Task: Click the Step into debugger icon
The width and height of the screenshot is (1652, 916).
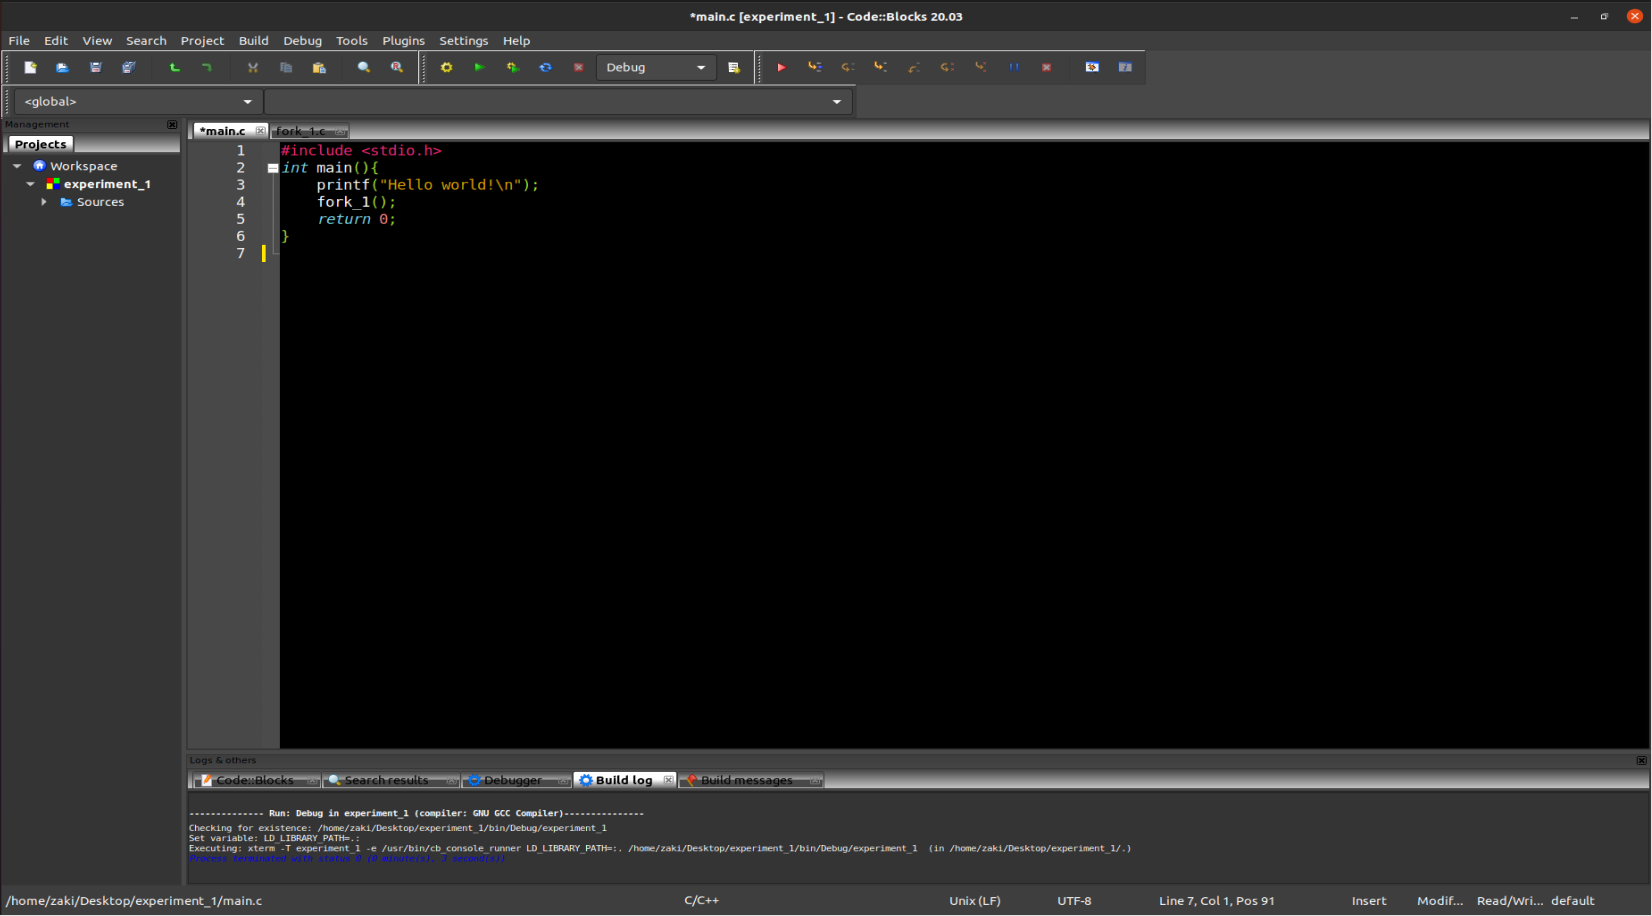Action: tap(880, 67)
